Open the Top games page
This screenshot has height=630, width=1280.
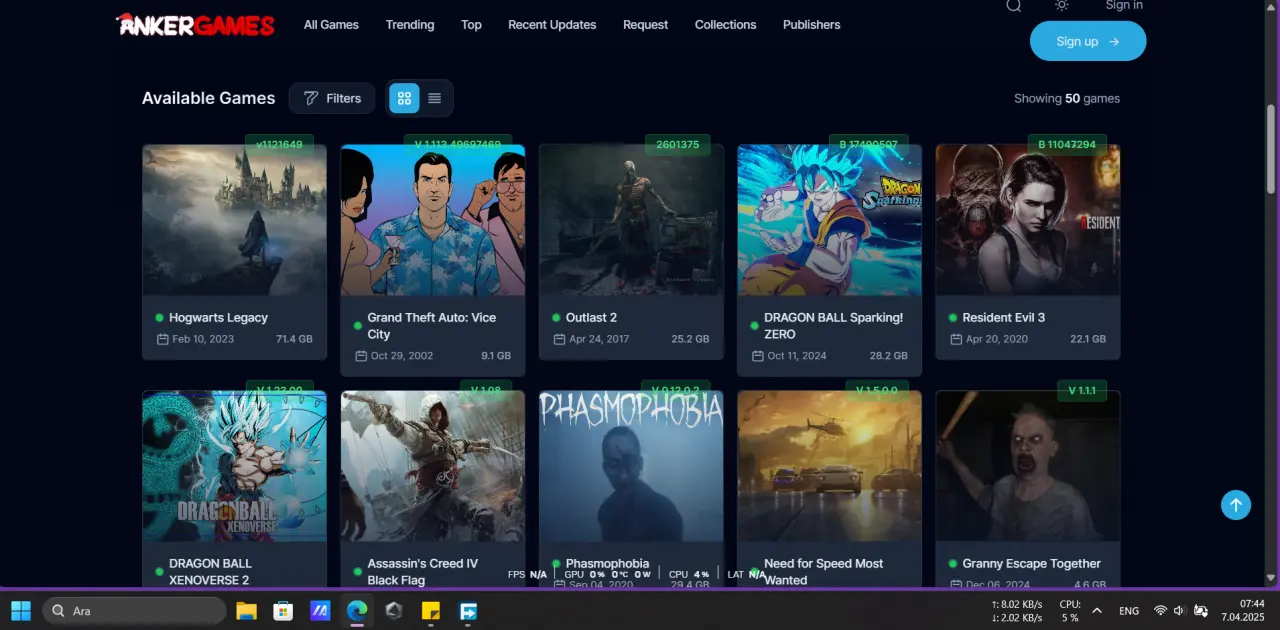pyautogui.click(x=471, y=24)
